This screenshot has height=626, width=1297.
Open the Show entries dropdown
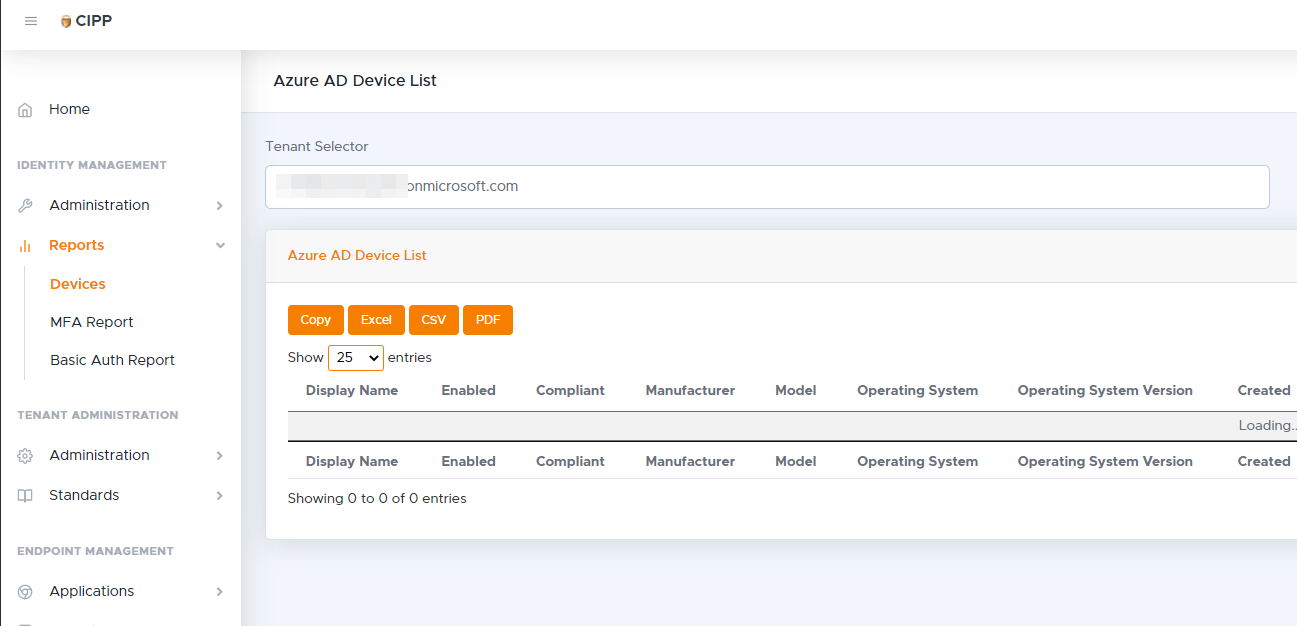[x=356, y=357]
